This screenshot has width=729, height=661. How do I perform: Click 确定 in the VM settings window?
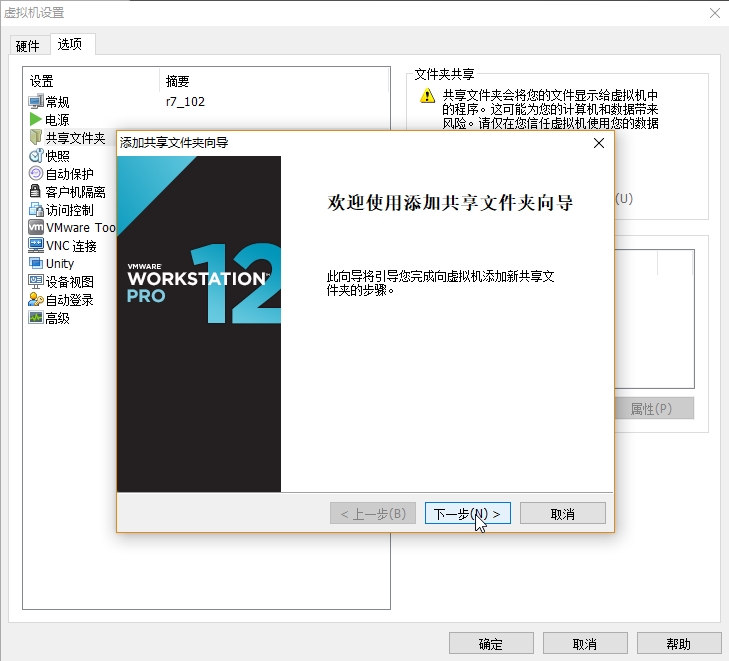point(491,643)
